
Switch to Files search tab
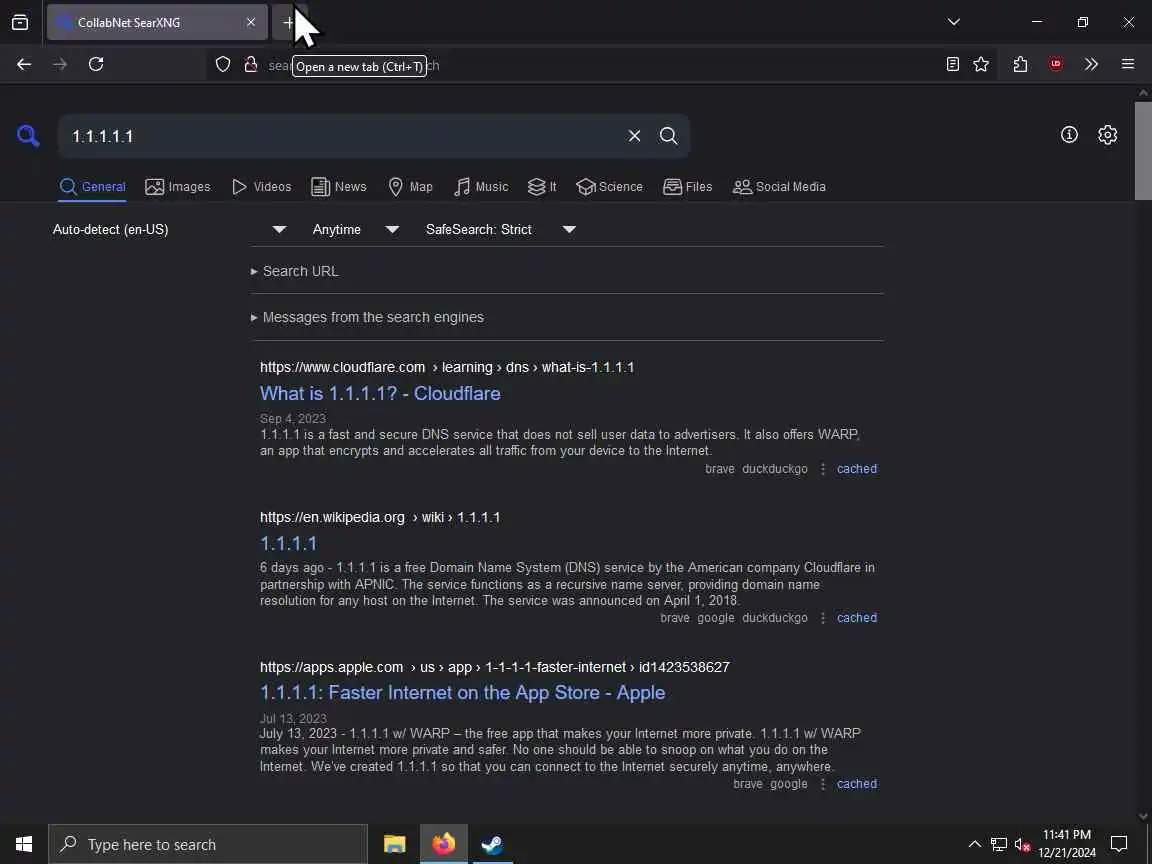point(688,187)
